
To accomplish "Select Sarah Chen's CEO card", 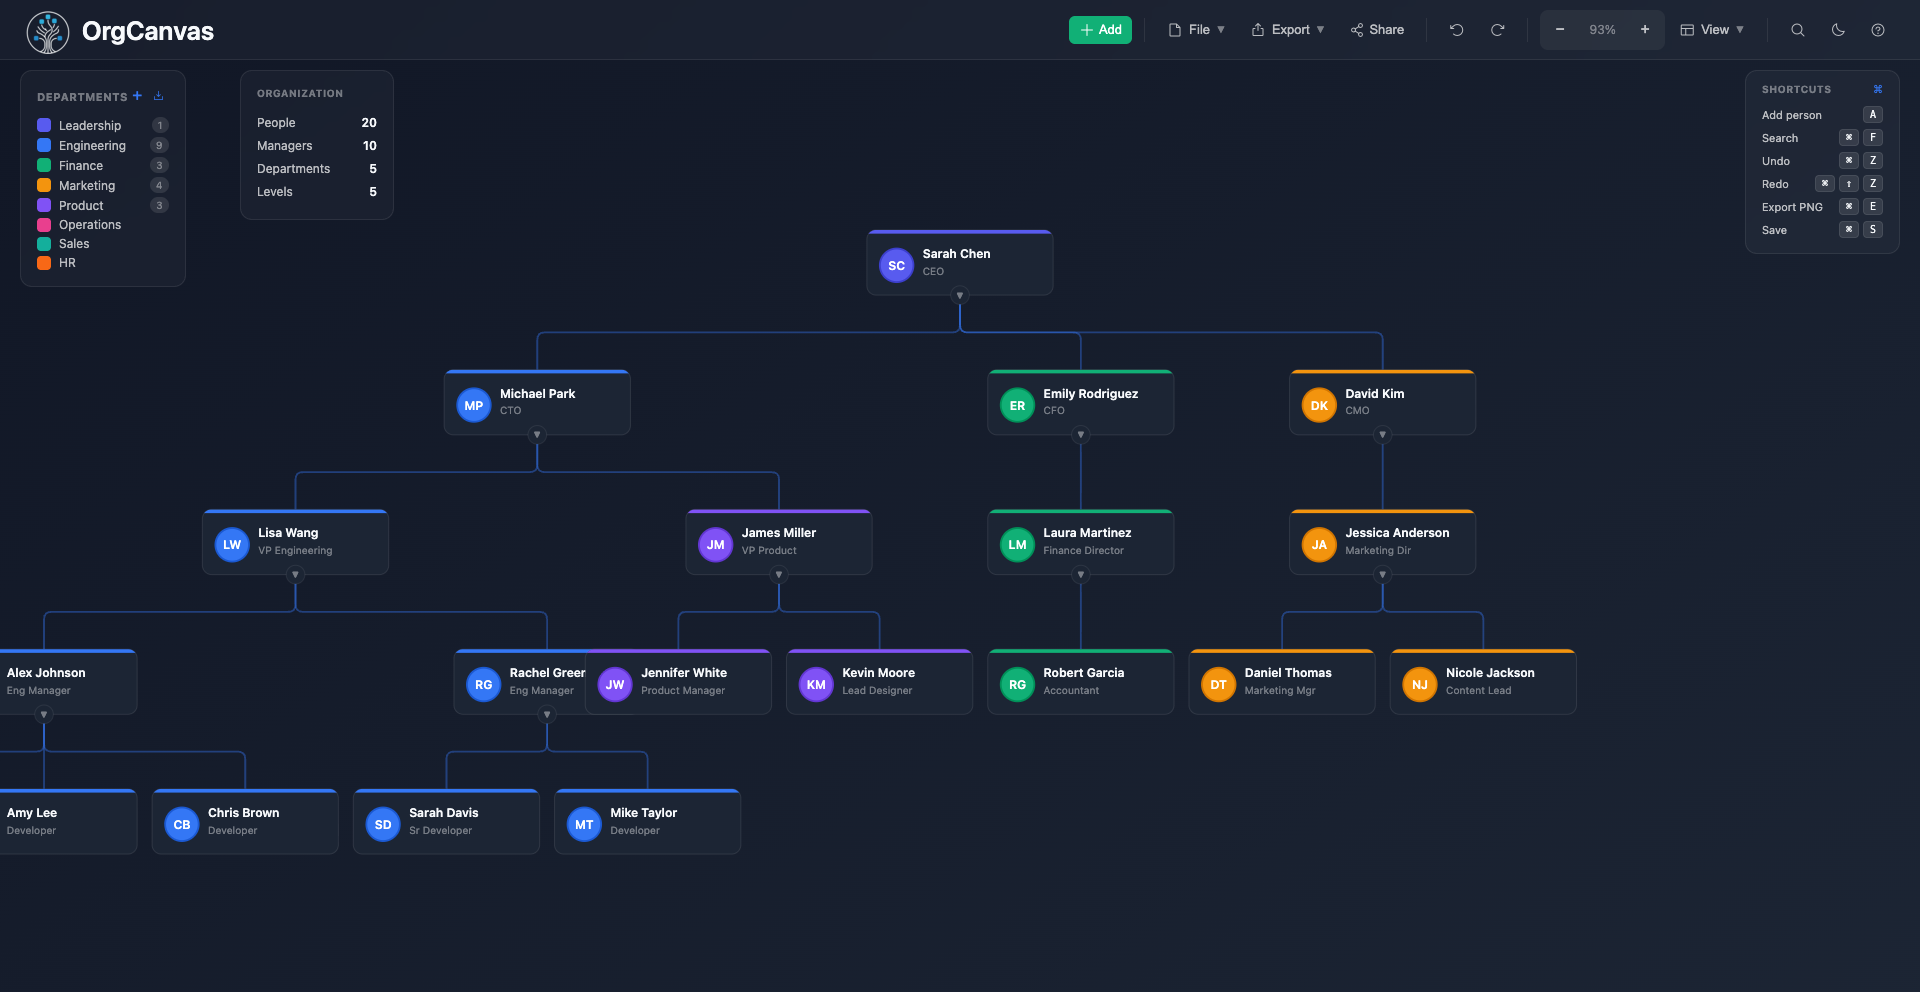I will pyautogui.click(x=959, y=262).
